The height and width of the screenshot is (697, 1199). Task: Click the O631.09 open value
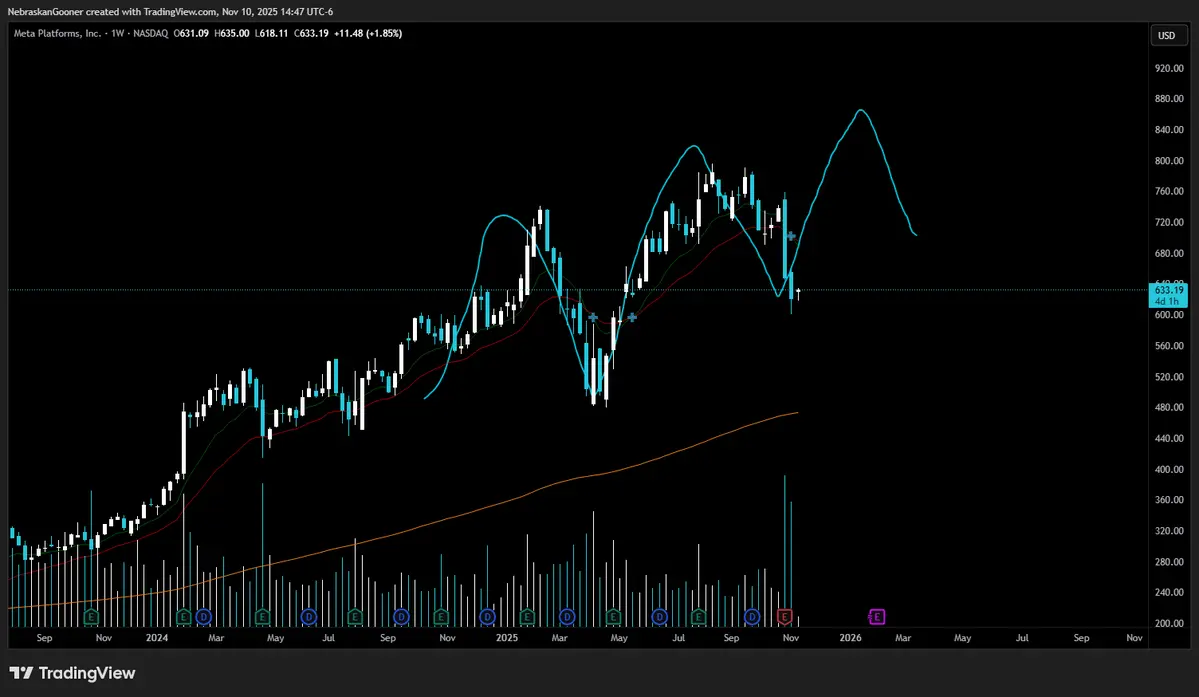coord(191,34)
